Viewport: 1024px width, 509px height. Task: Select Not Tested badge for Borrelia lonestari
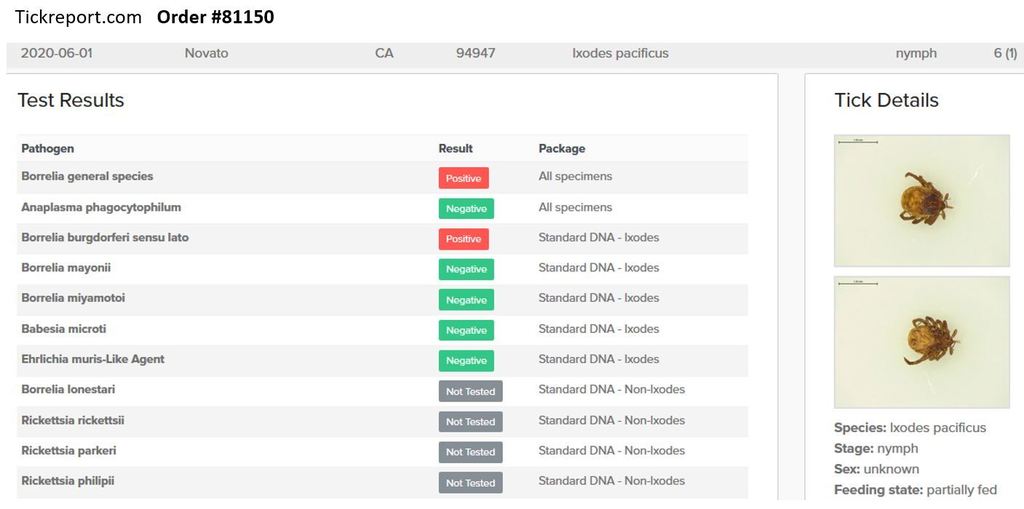tap(470, 391)
